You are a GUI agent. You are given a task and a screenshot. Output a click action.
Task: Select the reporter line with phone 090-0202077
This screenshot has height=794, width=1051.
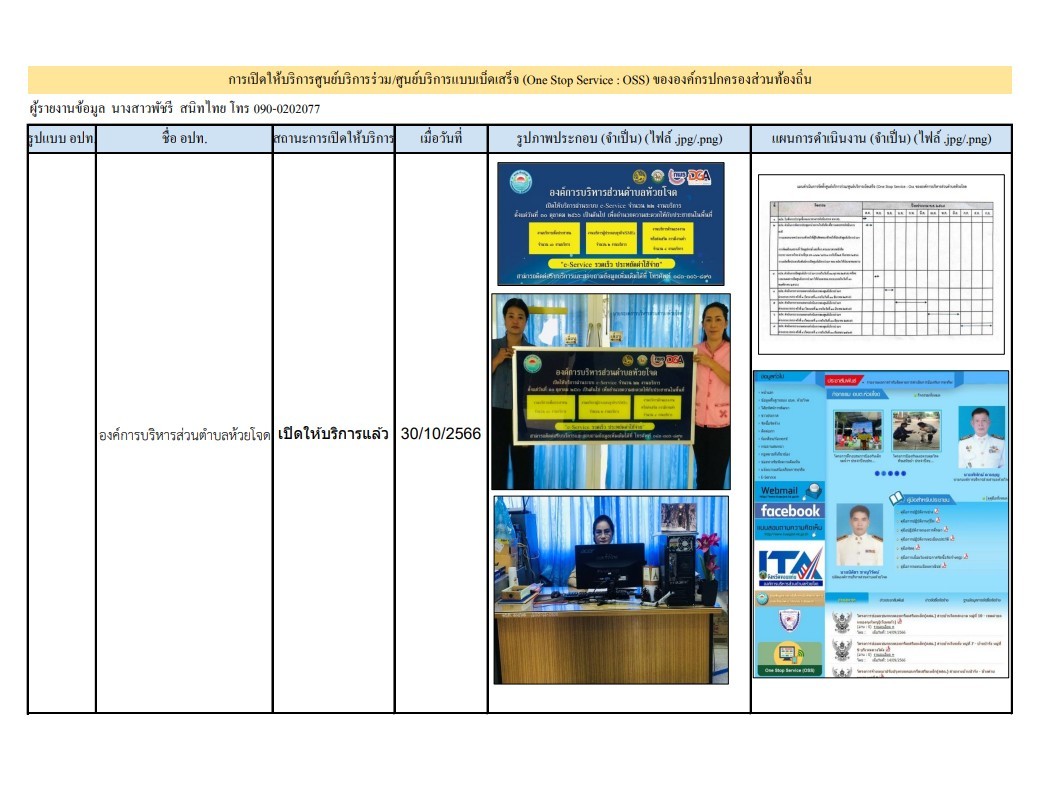point(175,109)
